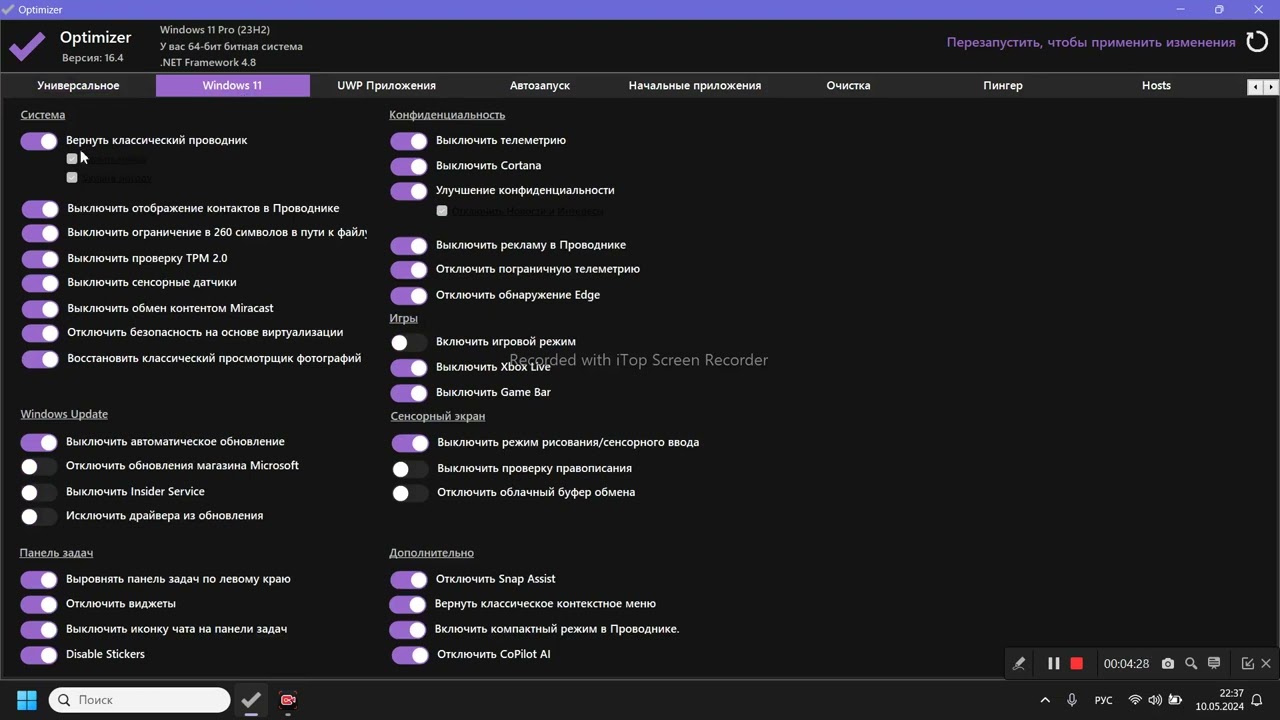Enable Выключить проверку правописания

point(410,469)
